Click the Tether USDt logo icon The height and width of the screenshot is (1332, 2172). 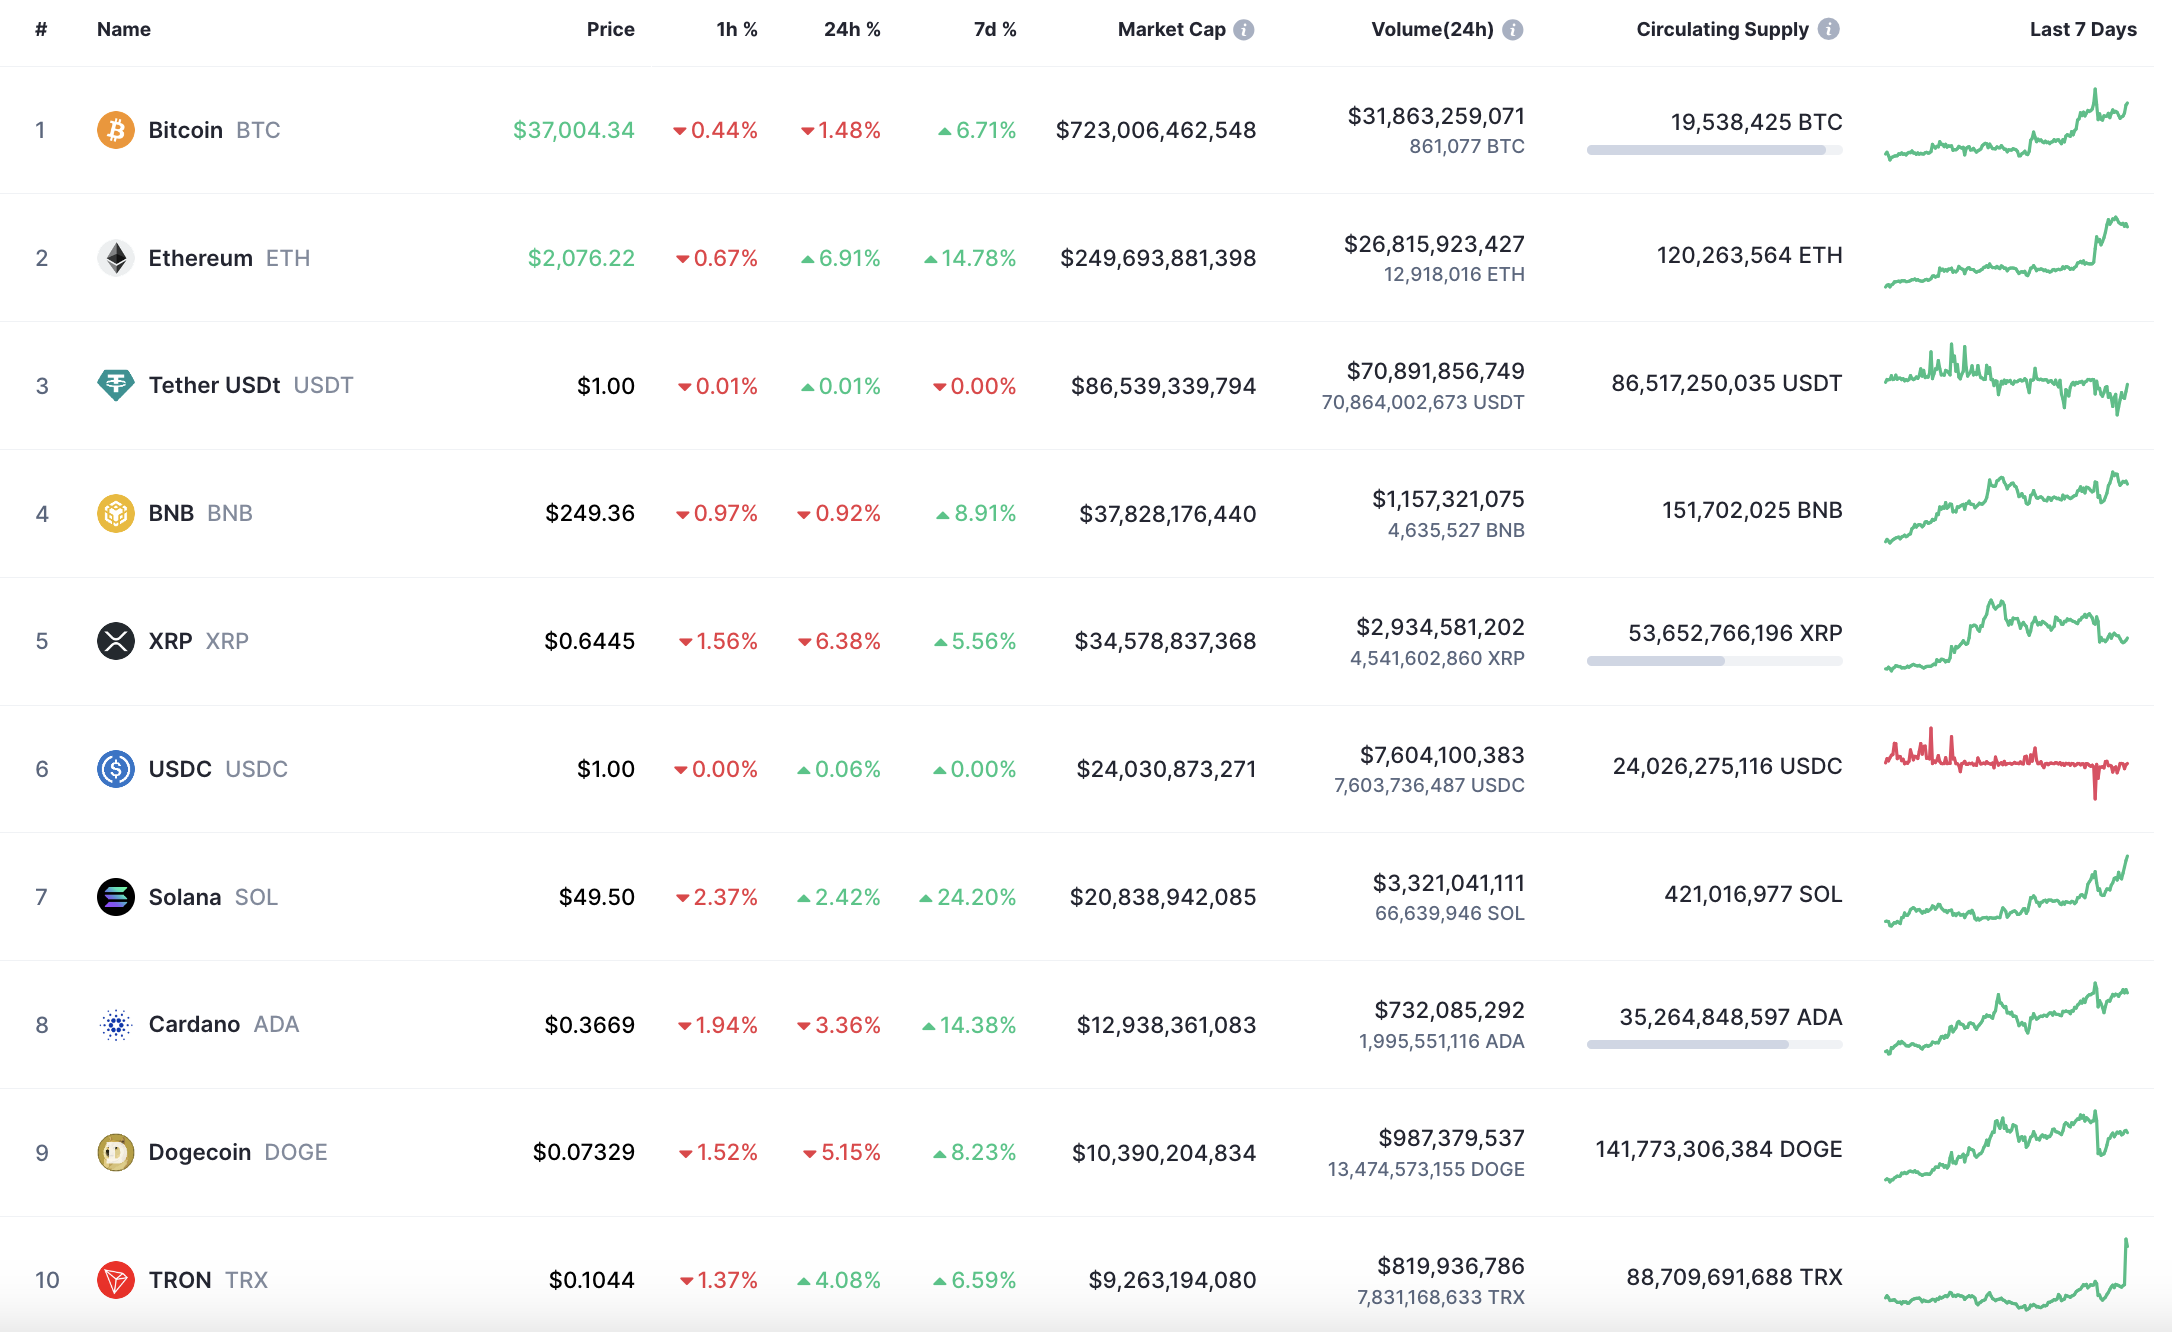(x=116, y=385)
